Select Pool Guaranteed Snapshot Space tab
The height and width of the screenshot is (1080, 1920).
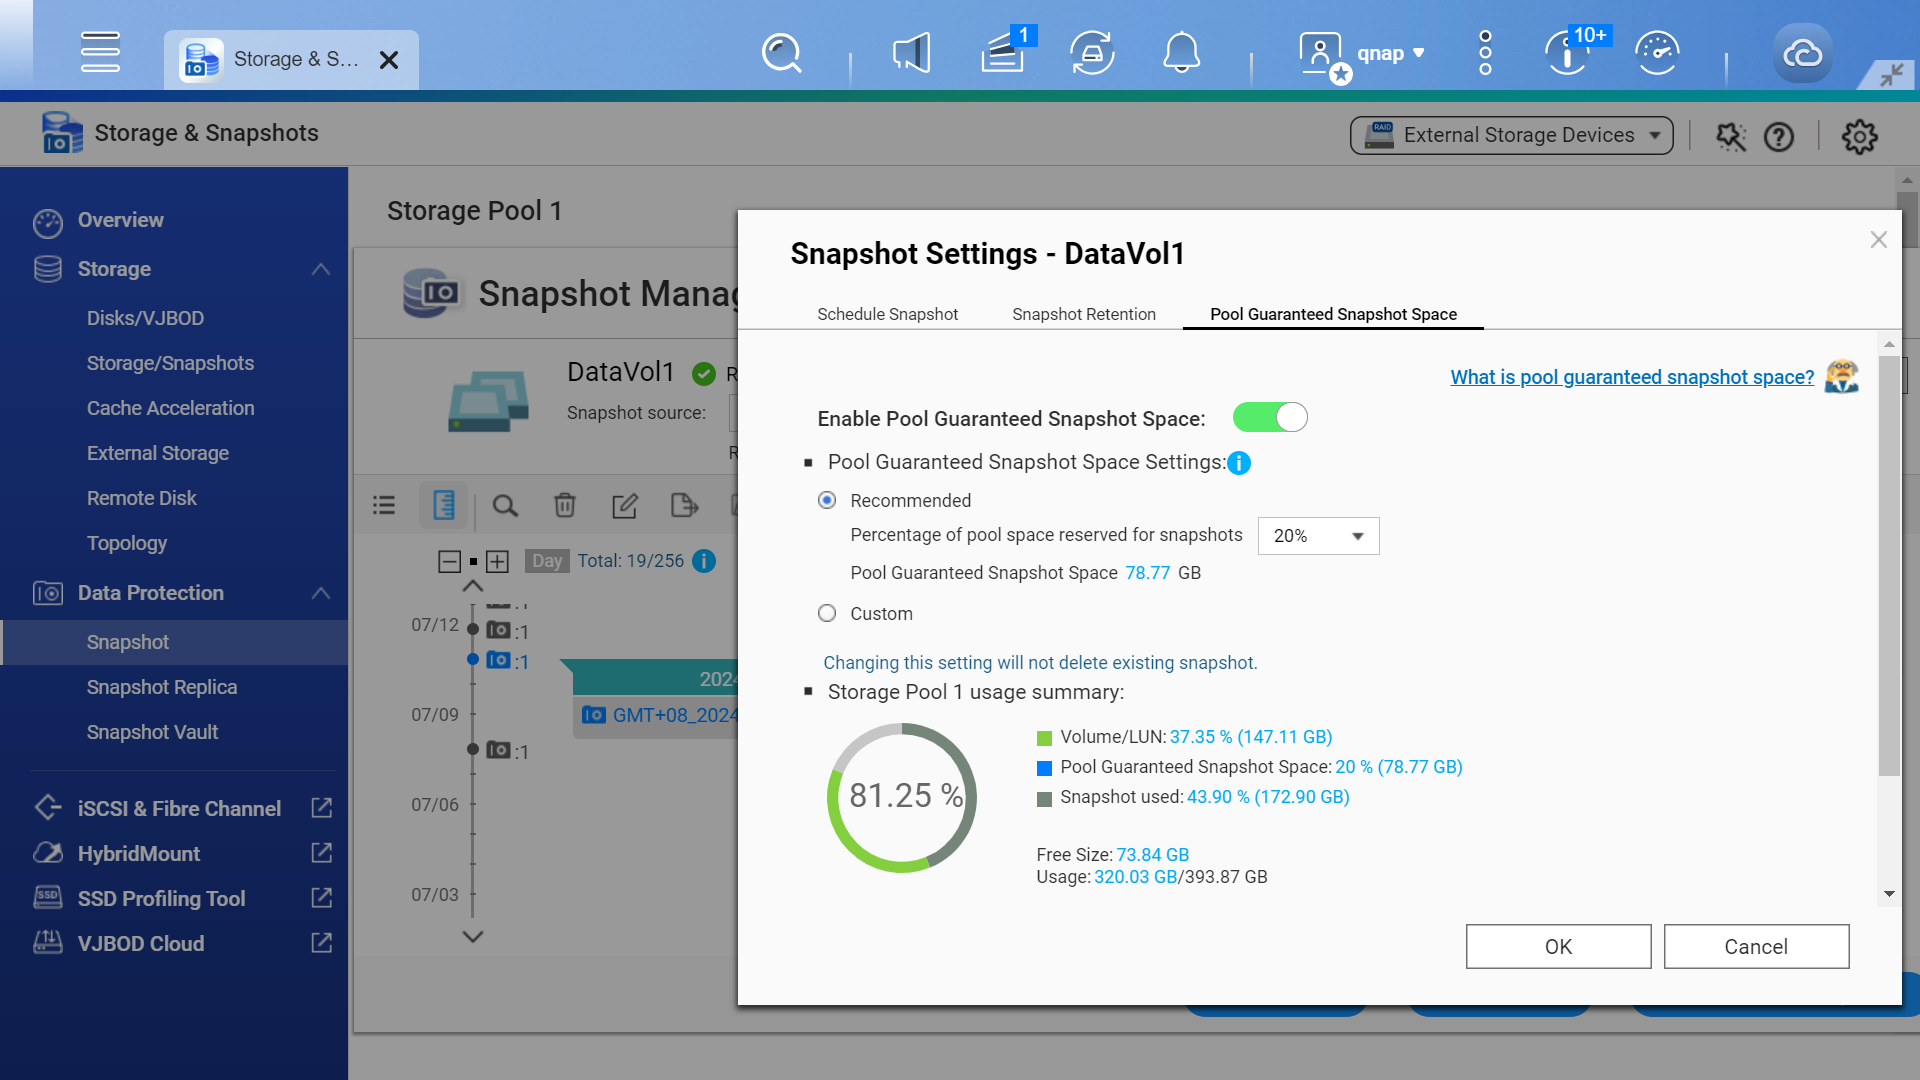pos(1333,314)
